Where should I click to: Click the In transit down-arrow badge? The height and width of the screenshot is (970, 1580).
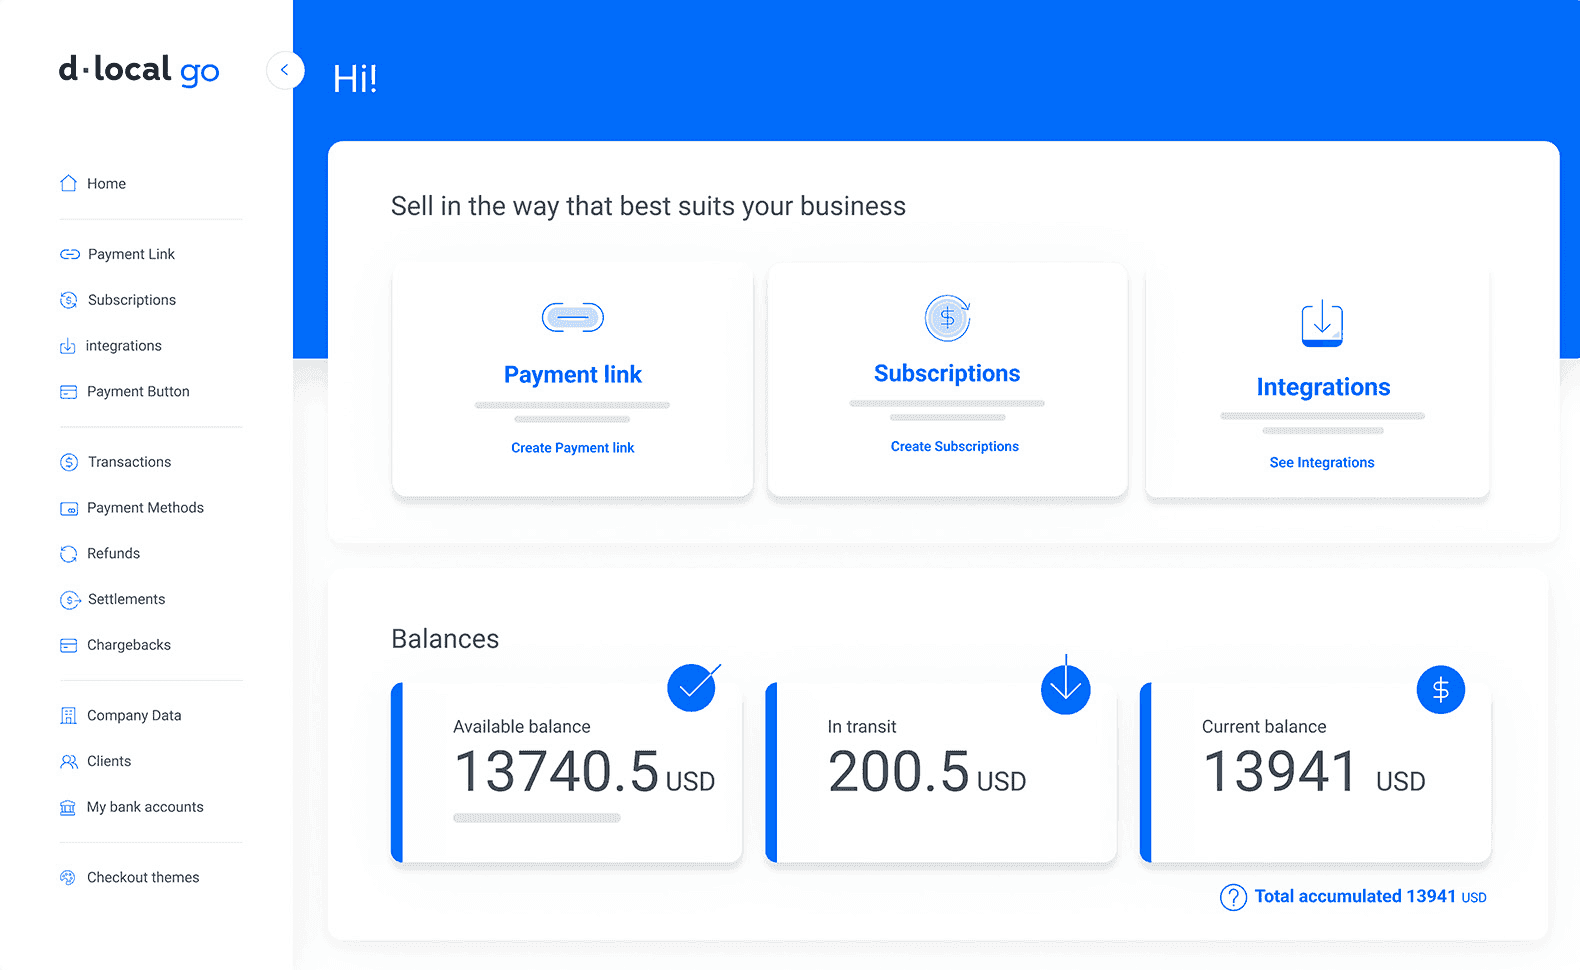pos(1065,688)
